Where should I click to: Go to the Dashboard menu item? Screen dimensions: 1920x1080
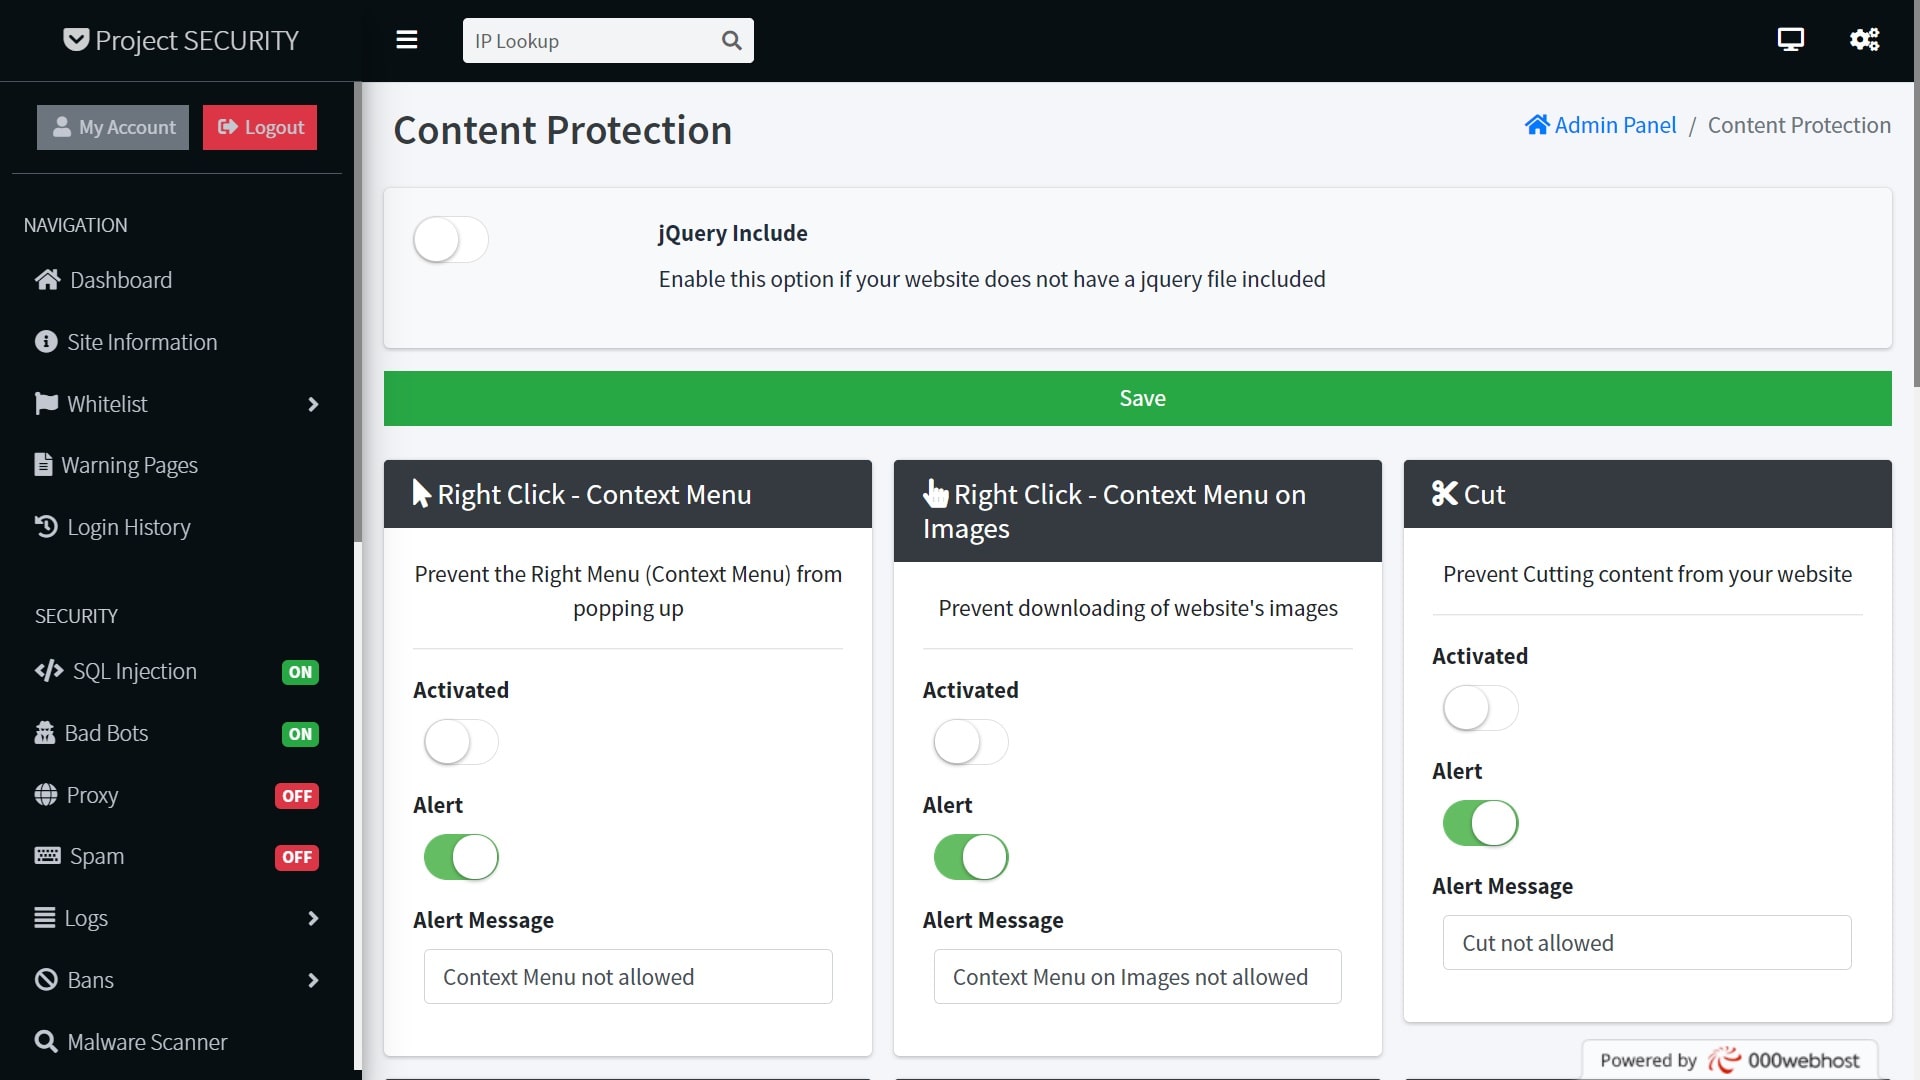point(119,280)
